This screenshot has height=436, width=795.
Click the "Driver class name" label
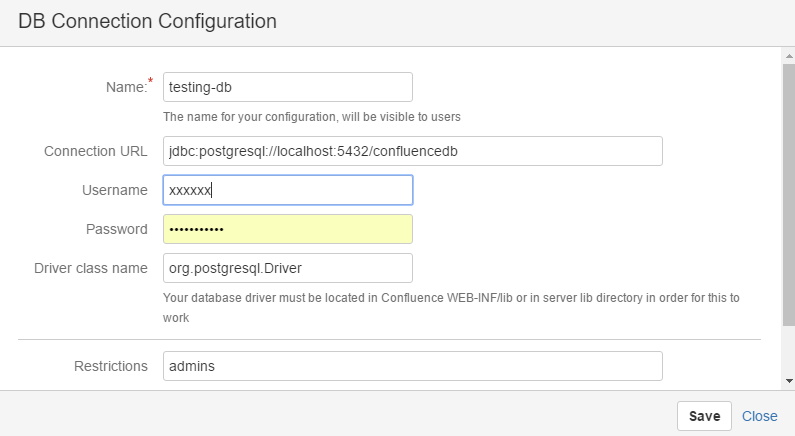point(91,268)
